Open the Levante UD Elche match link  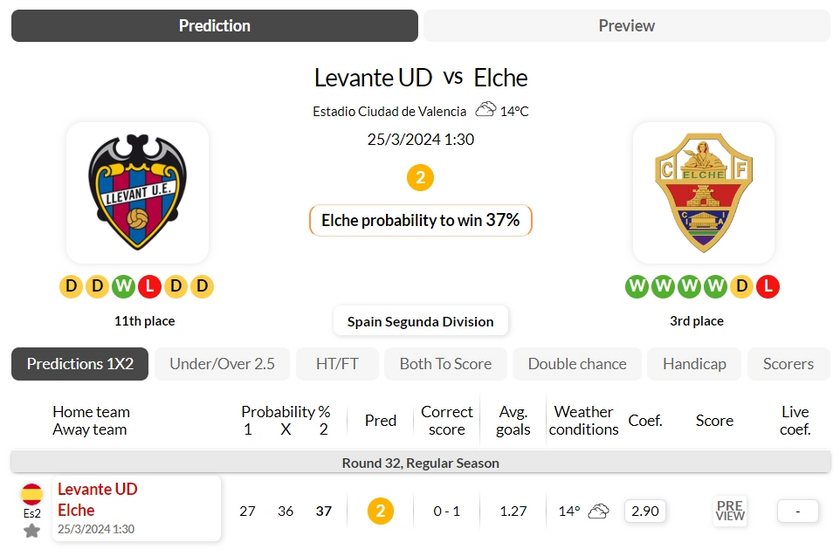(x=137, y=508)
